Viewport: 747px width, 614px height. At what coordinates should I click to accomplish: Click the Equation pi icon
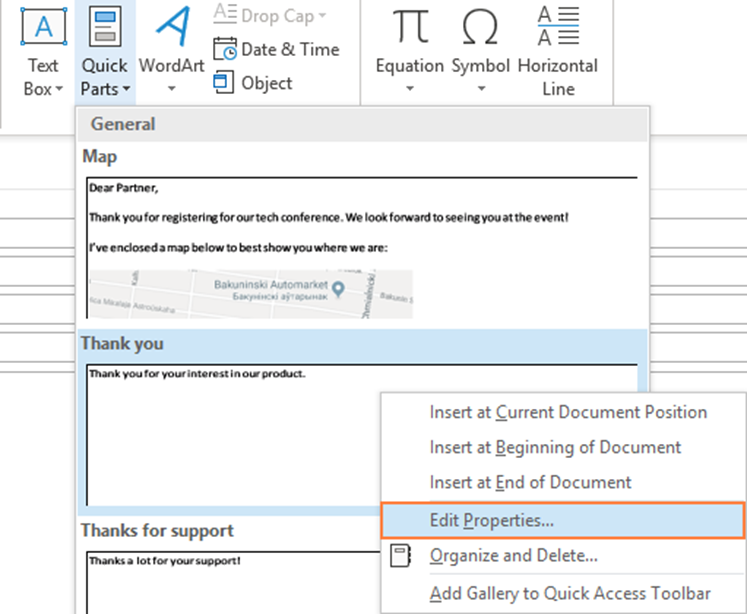[x=410, y=27]
